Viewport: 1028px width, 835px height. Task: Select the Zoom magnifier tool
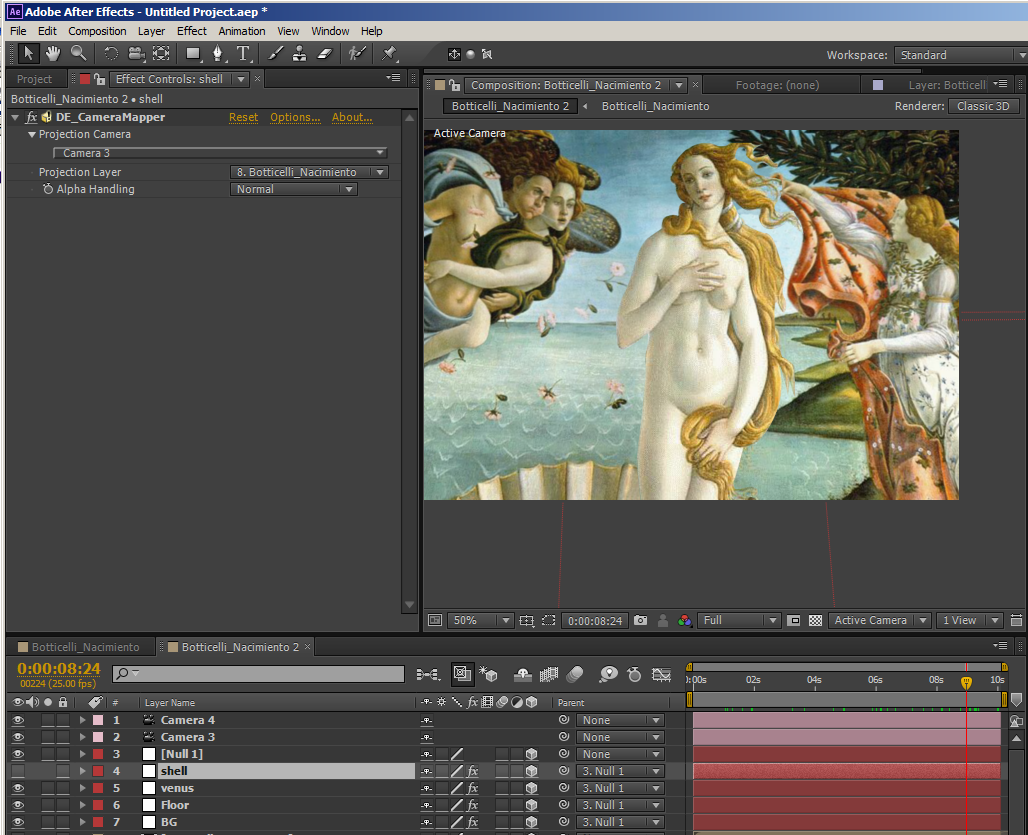78,54
